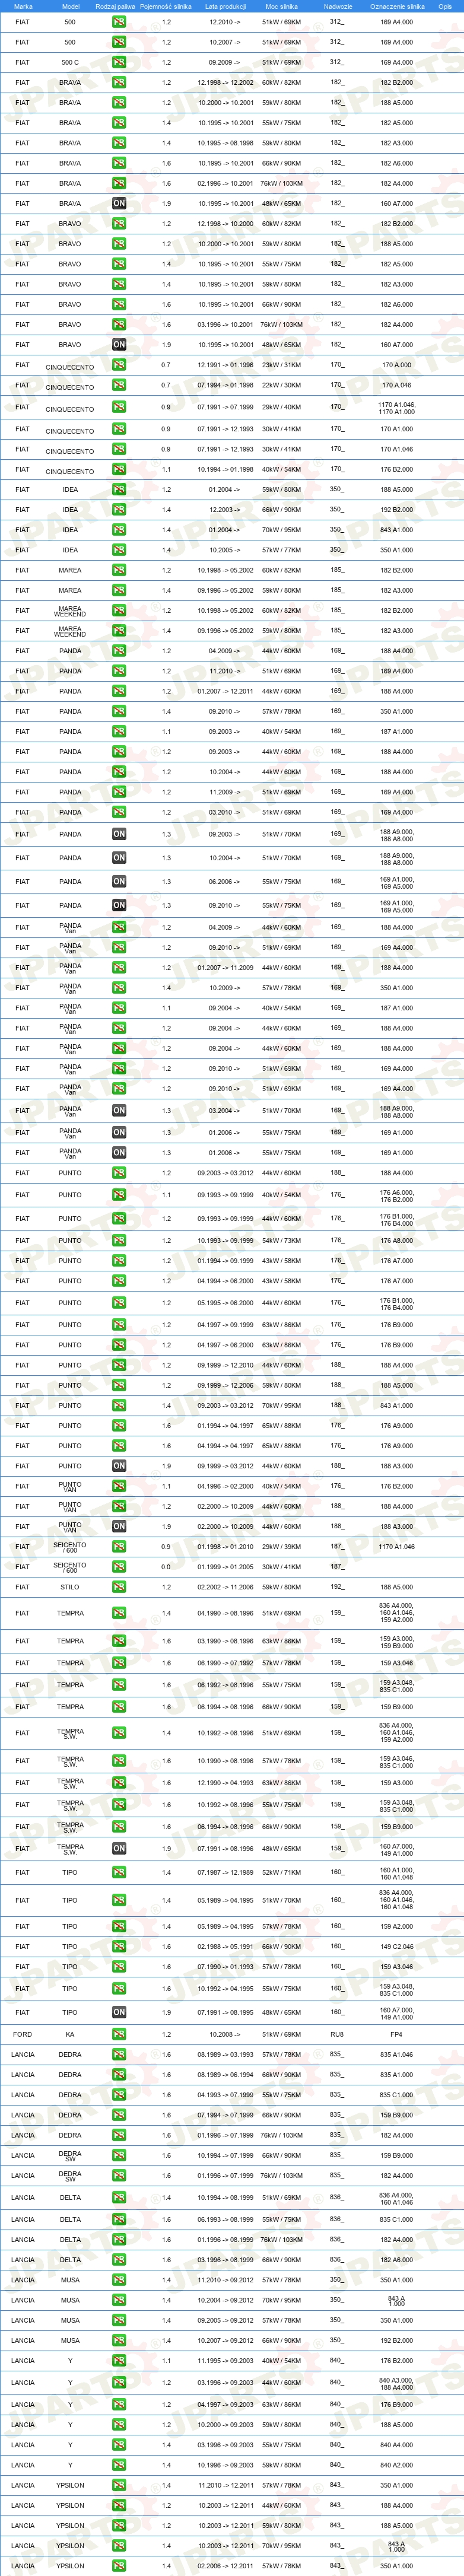Click the ON diesel icon in TEMPRA S.W. 1.9 row
This screenshot has height=2576, width=464.
(x=119, y=1849)
